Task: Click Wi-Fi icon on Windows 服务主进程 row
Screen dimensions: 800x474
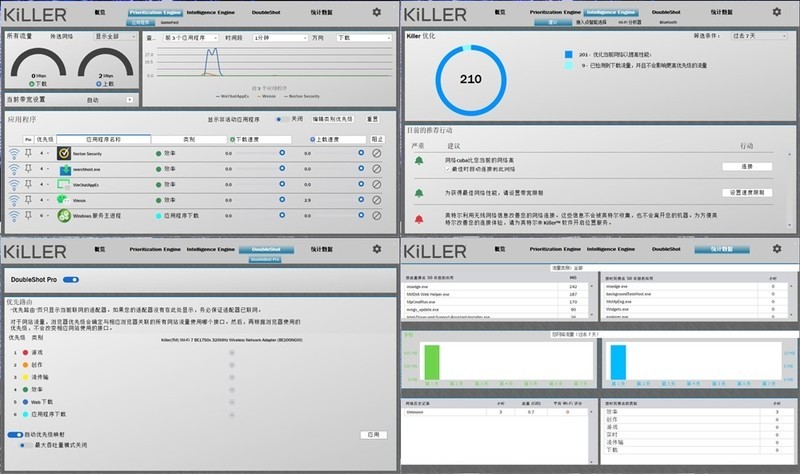Action: coord(14,216)
